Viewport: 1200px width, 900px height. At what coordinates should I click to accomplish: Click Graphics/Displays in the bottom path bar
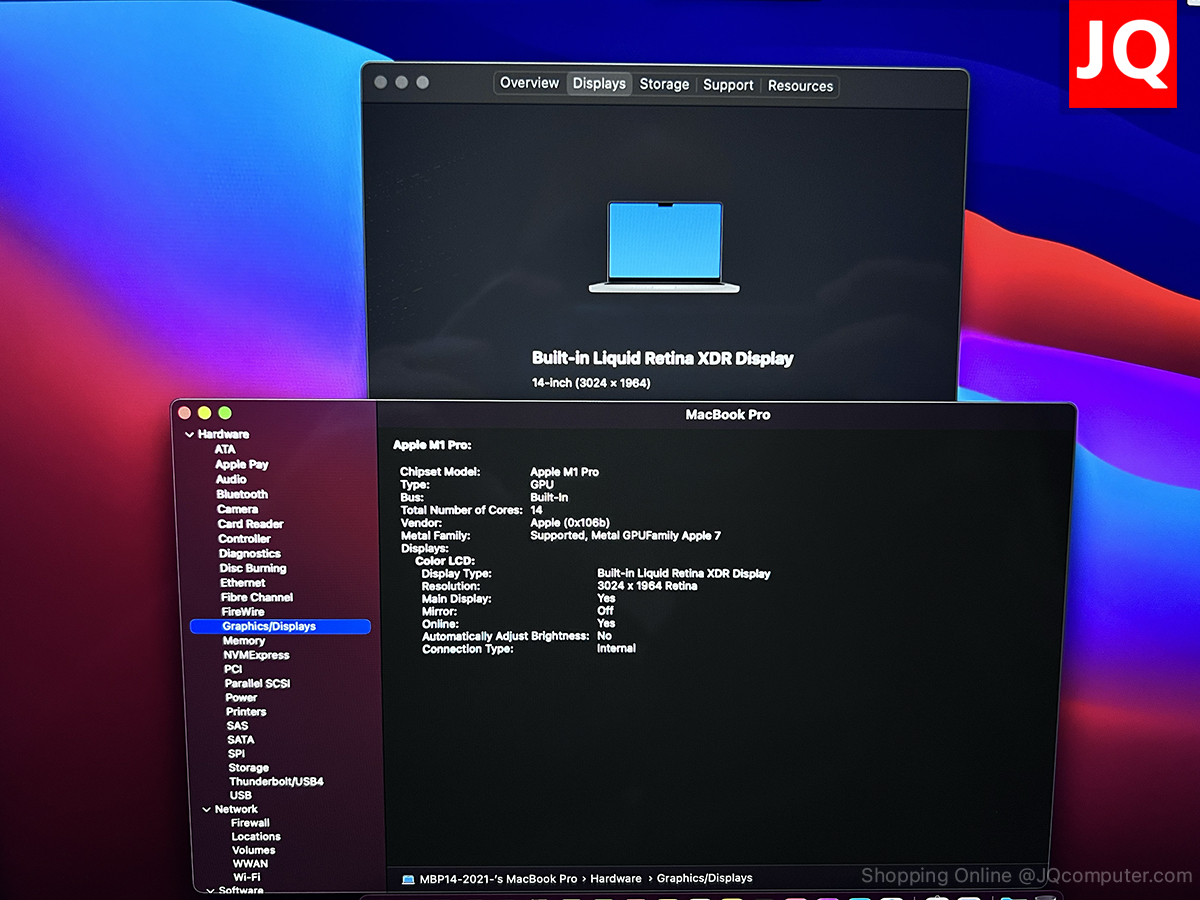(704, 878)
